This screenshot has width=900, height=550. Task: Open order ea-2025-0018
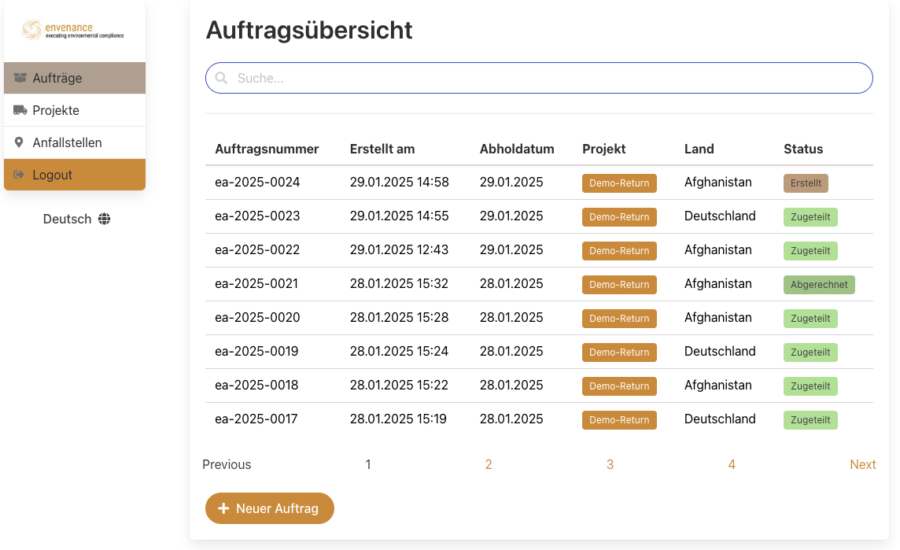tap(257, 385)
